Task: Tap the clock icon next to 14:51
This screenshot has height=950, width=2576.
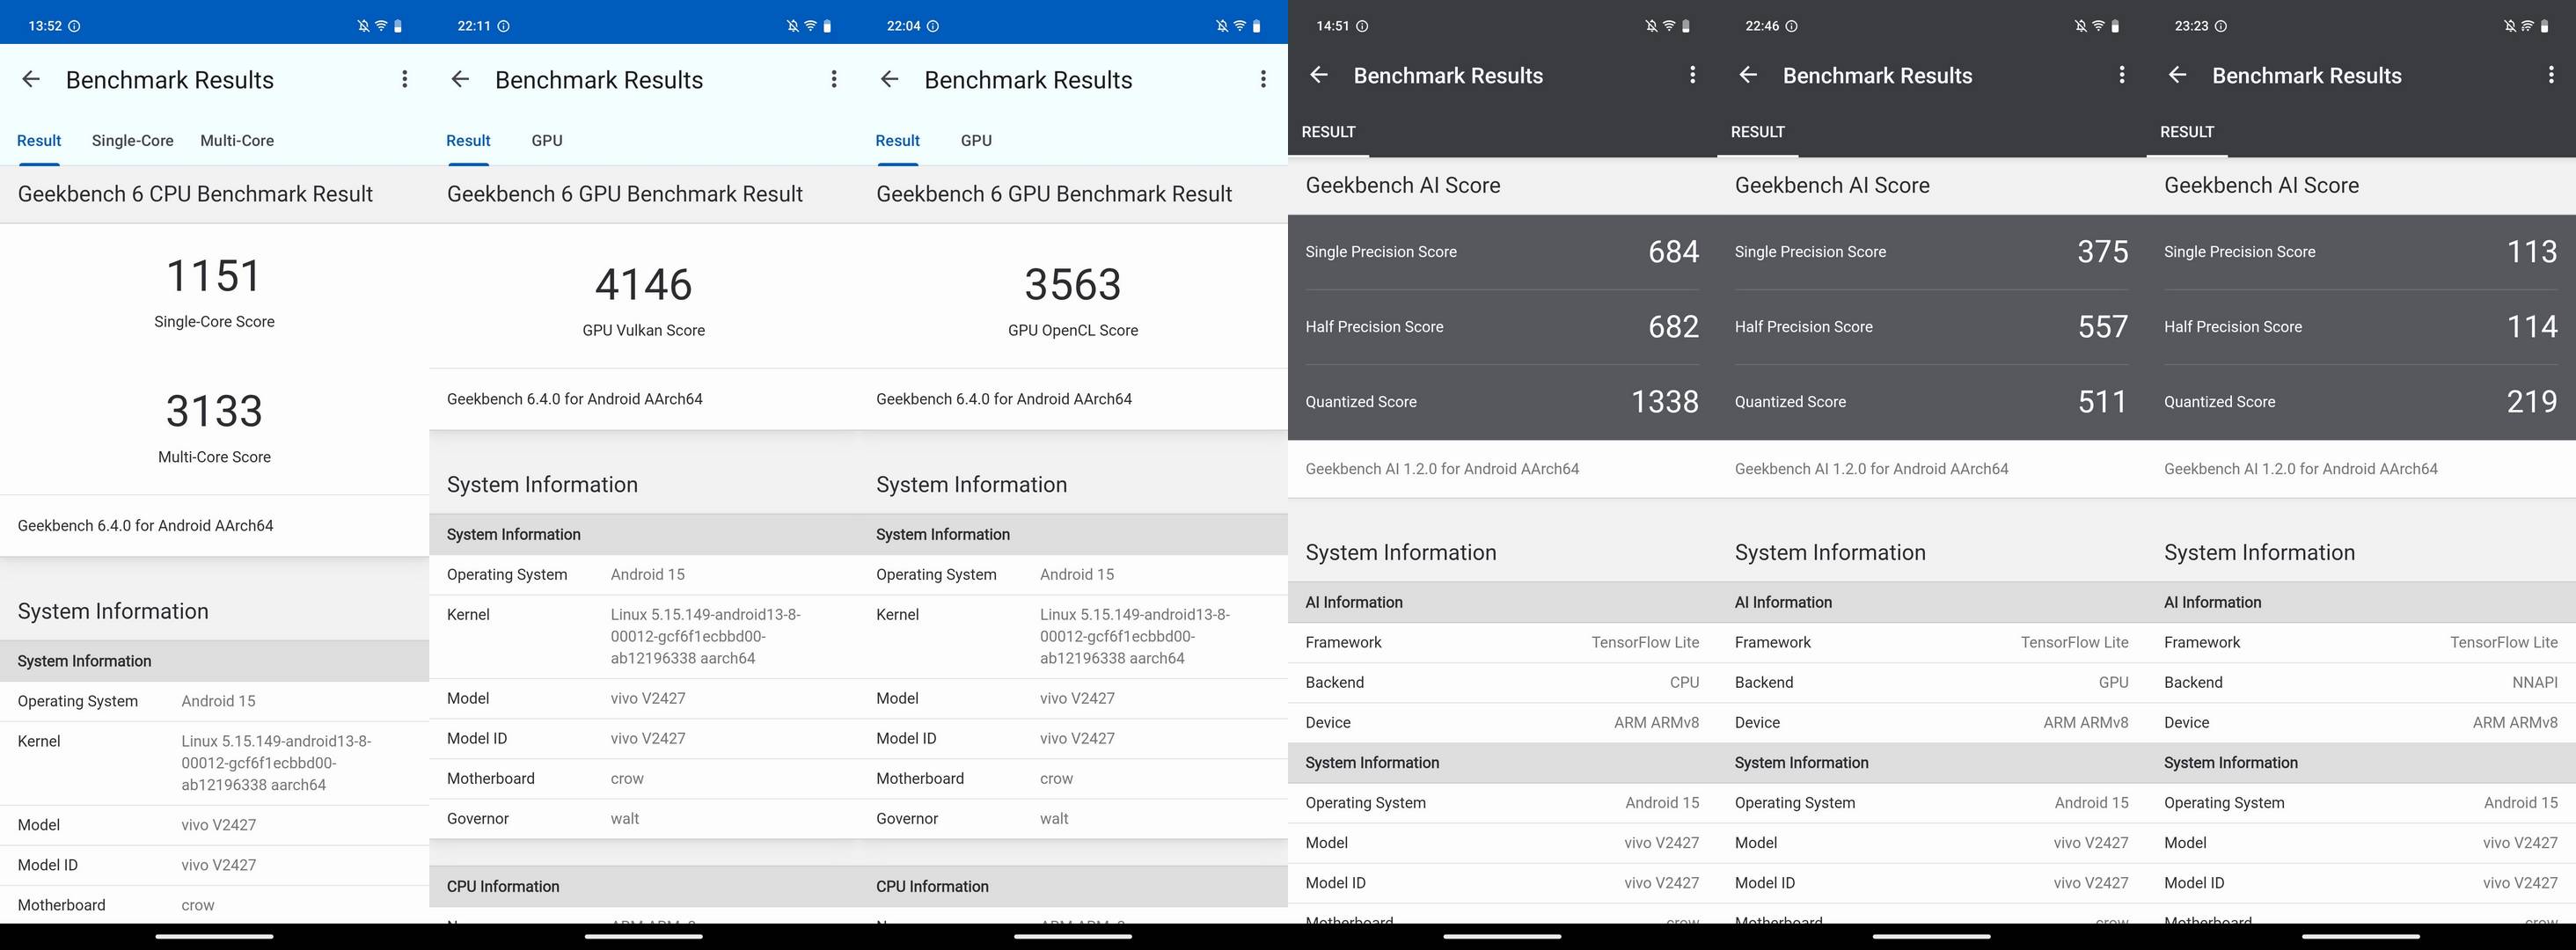Action: pyautogui.click(x=1362, y=26)
